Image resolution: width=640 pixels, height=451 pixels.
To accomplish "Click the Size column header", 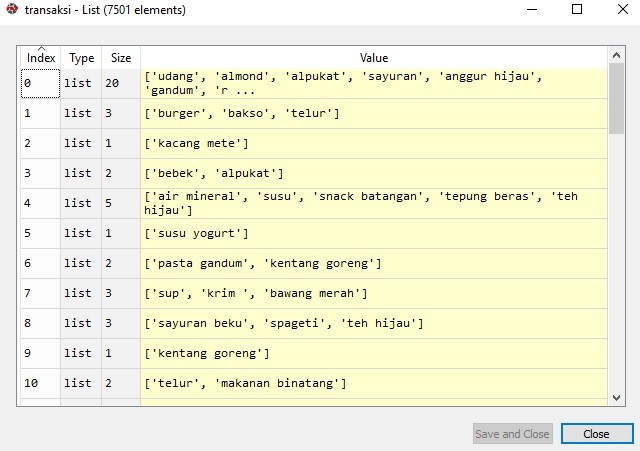I will point(121,58).
